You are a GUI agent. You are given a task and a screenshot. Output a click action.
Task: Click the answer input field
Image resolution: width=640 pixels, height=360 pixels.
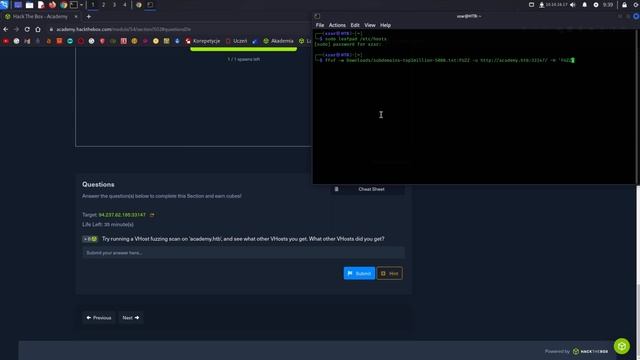[x=244, y=253]
